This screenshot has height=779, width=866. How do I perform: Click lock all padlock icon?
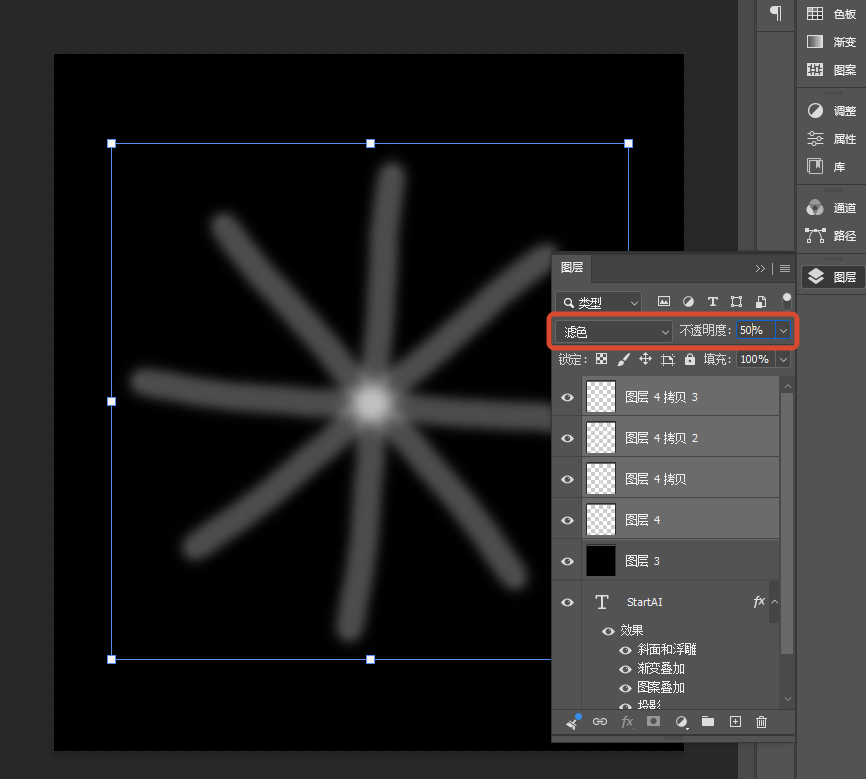pyautogui.click(x=690, y=359)
